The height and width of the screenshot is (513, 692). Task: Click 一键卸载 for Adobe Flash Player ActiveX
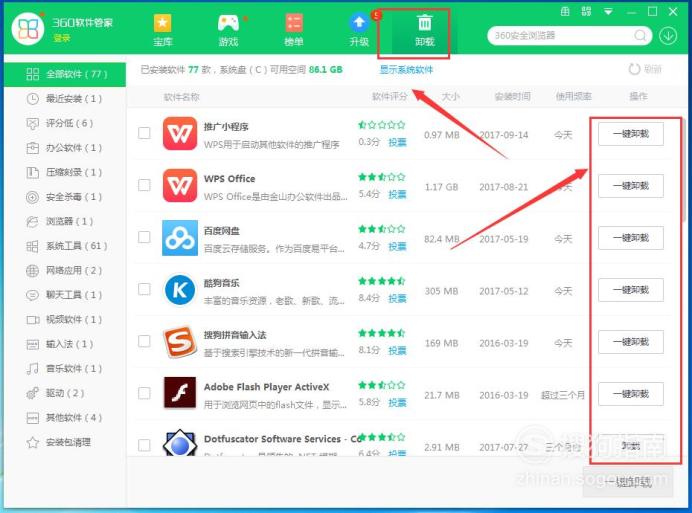[631, 394]
